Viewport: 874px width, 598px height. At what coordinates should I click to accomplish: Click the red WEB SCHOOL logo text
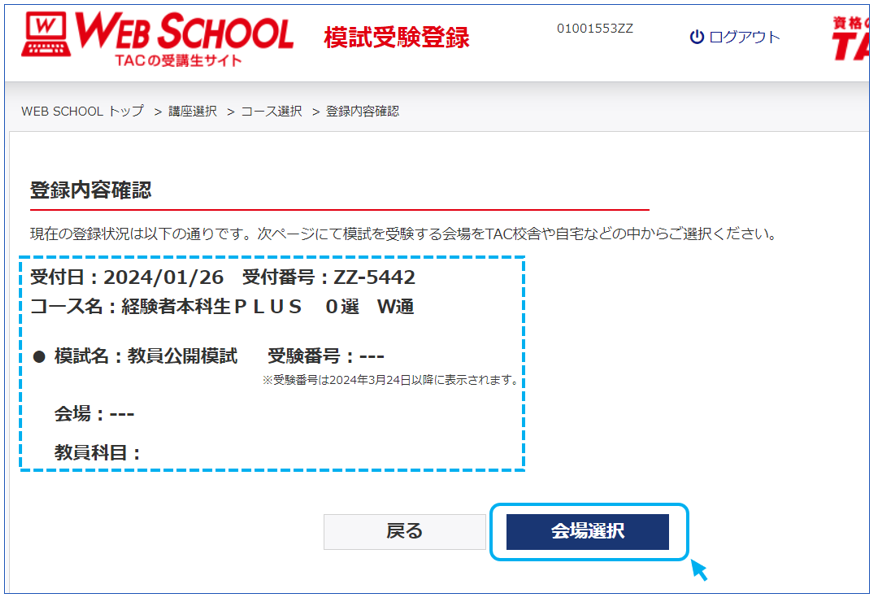click(185, 32)
